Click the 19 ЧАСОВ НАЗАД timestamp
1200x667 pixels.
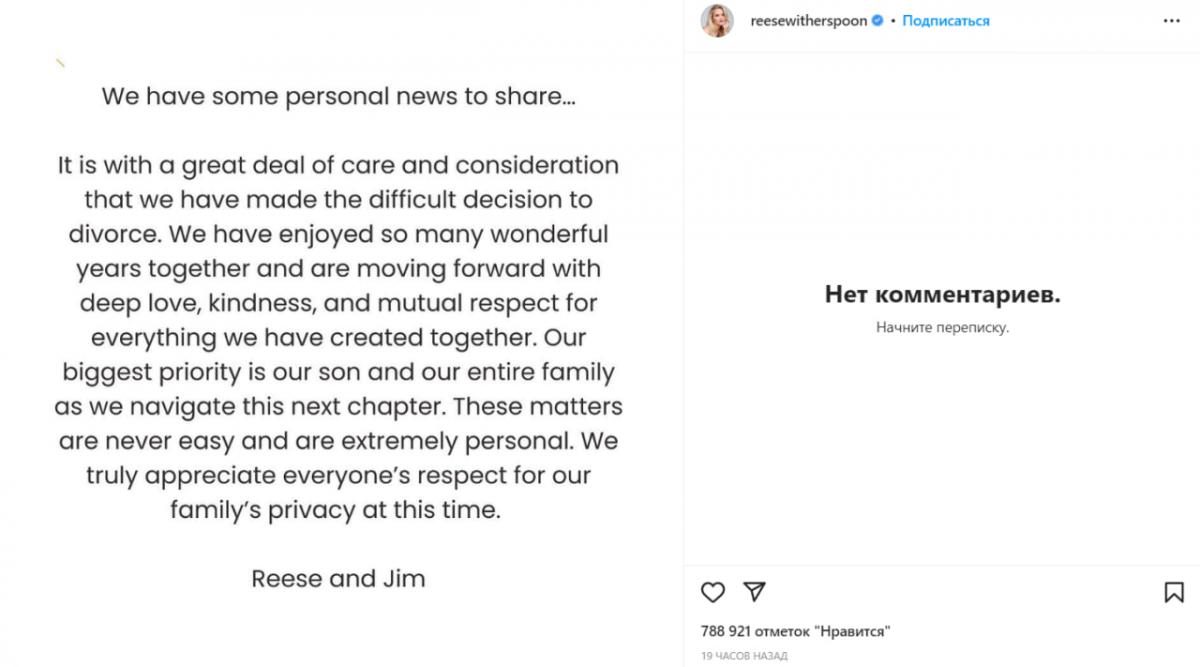point(744,656)
